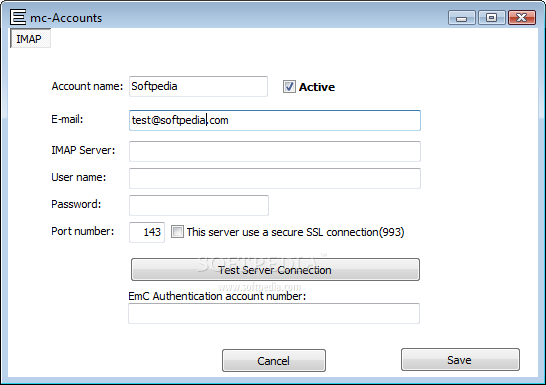Viewport: 546px width, 385px height.
Task: Click the 'Account name:' label
Action: coord(87,86)
